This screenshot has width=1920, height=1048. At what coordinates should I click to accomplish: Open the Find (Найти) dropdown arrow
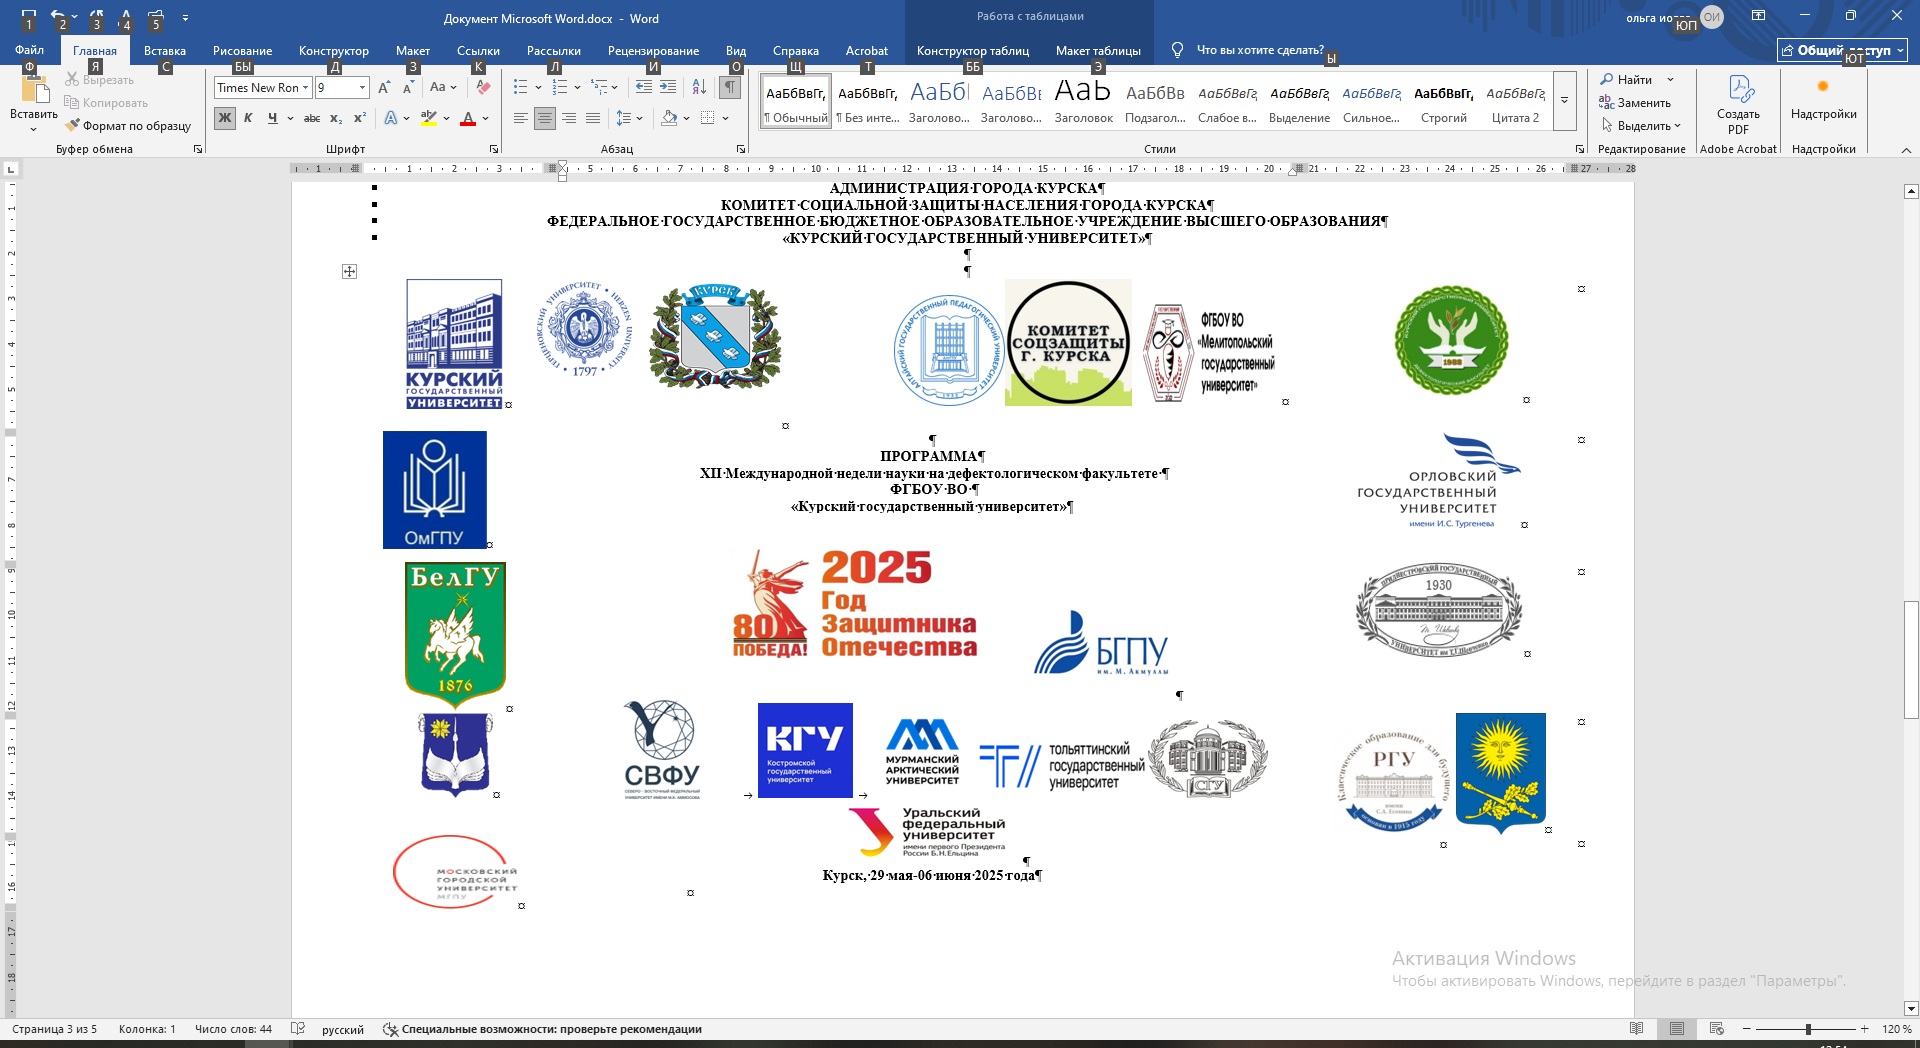(1670, 80)
